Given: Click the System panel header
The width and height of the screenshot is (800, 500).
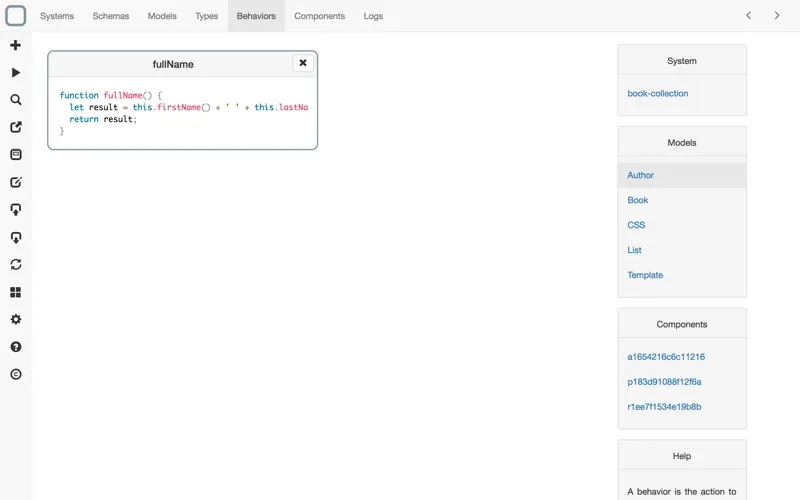Looking at the screenshot, I should point(682,61).
